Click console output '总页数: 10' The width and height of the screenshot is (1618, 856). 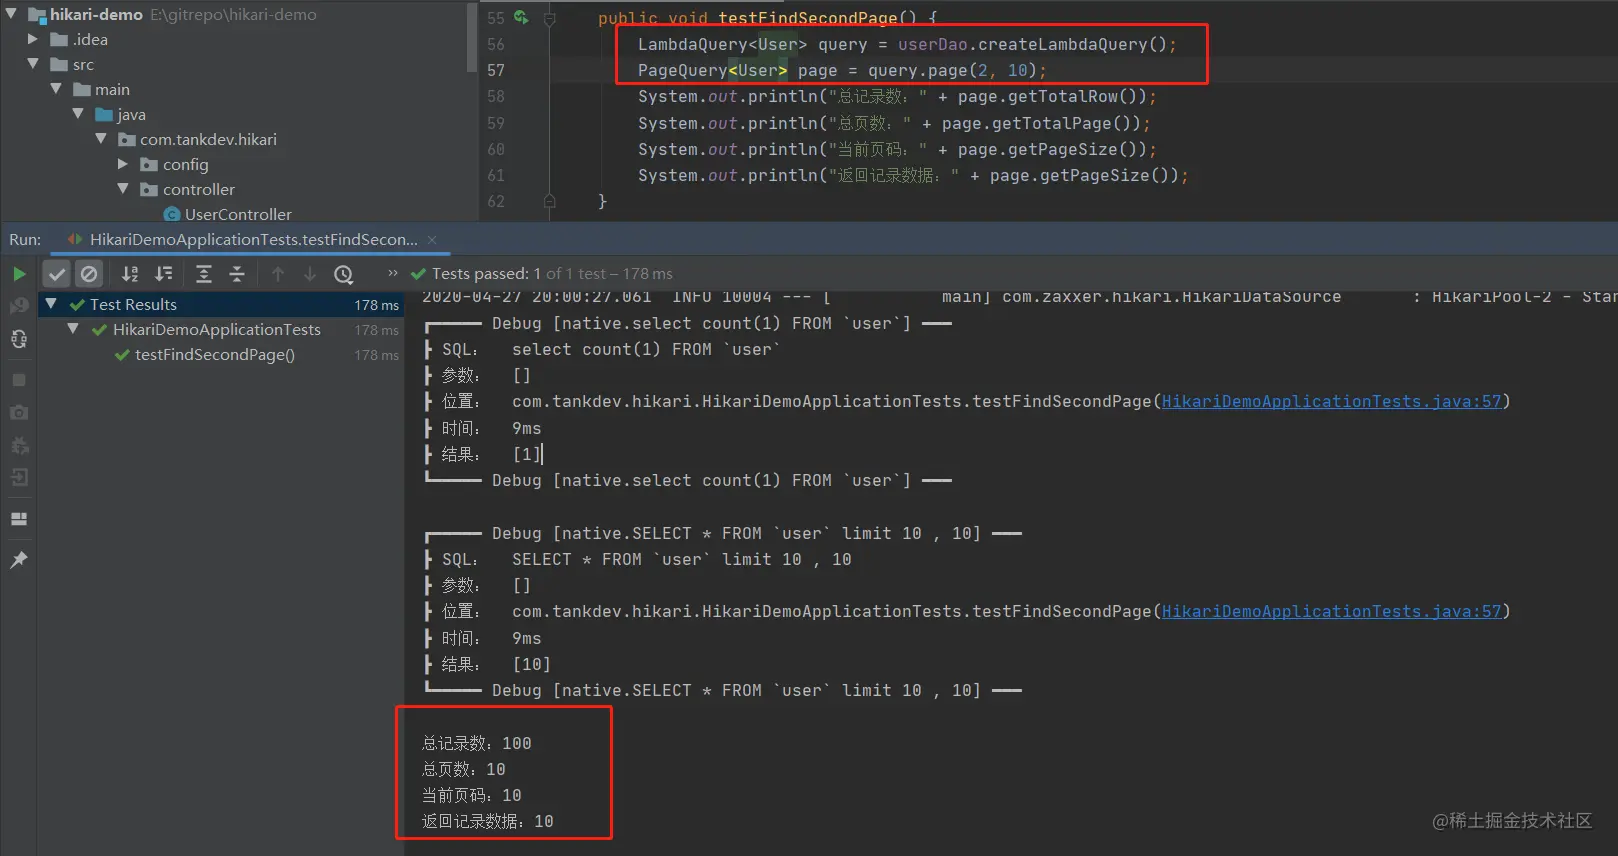pyautogui.click(x=464, y=769)
